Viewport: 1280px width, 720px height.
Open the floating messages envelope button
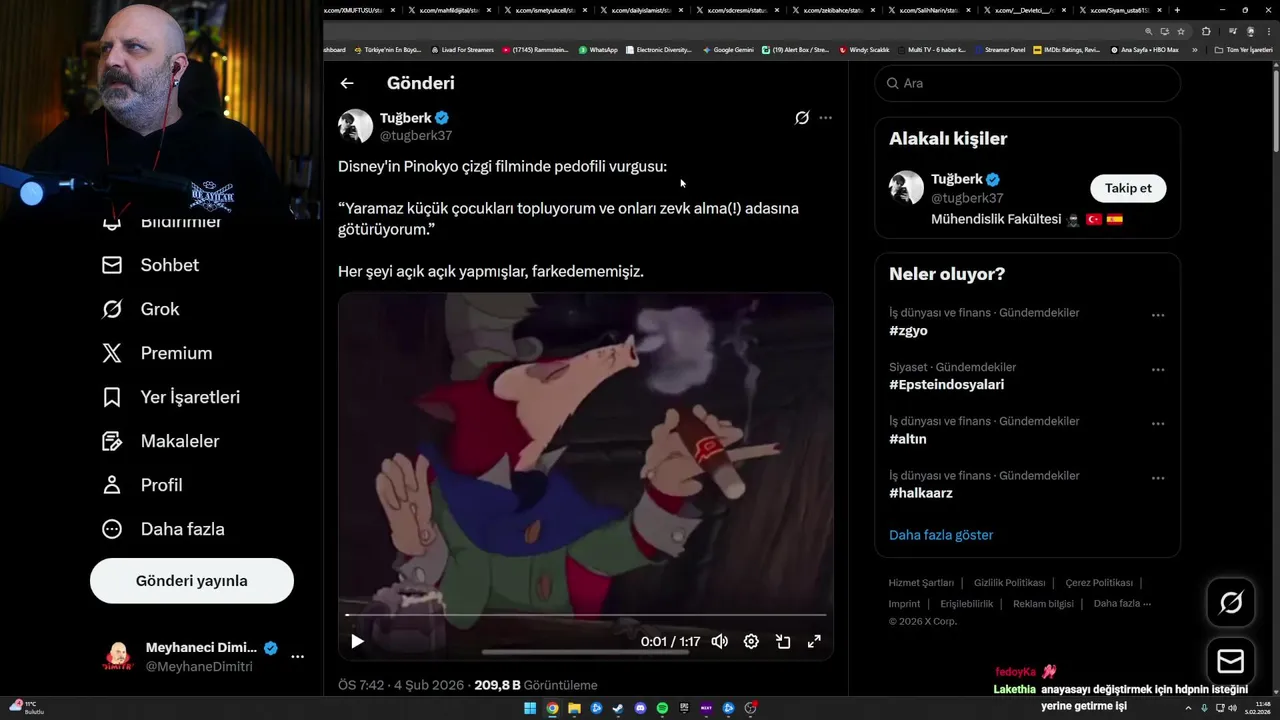[1231, 662]
